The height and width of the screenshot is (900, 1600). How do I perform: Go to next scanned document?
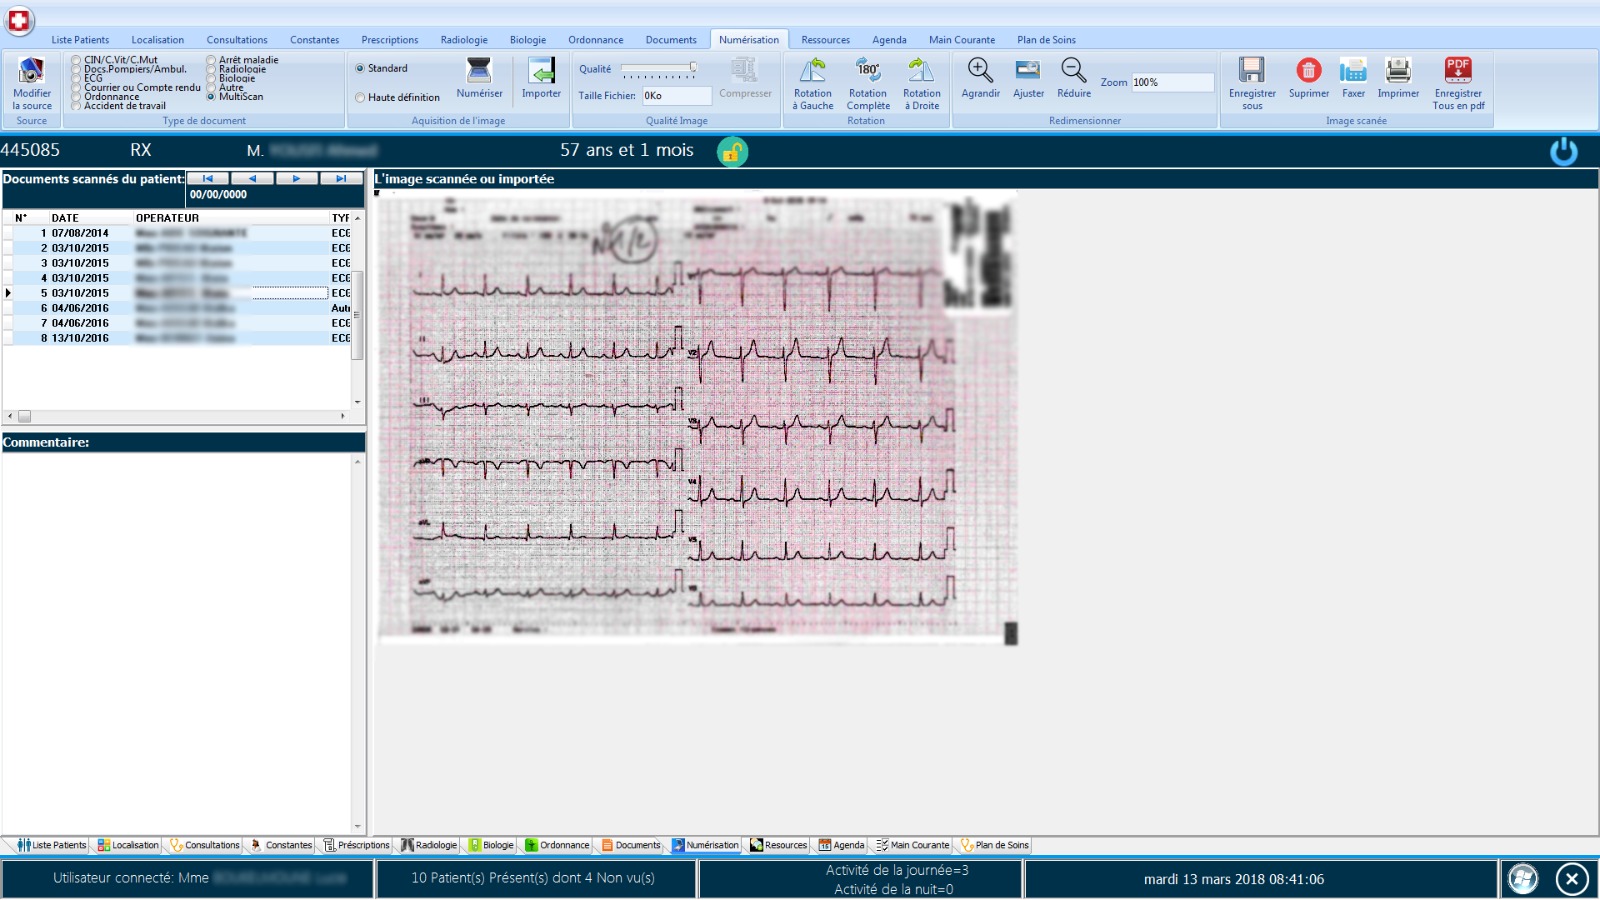pos(297,178)
